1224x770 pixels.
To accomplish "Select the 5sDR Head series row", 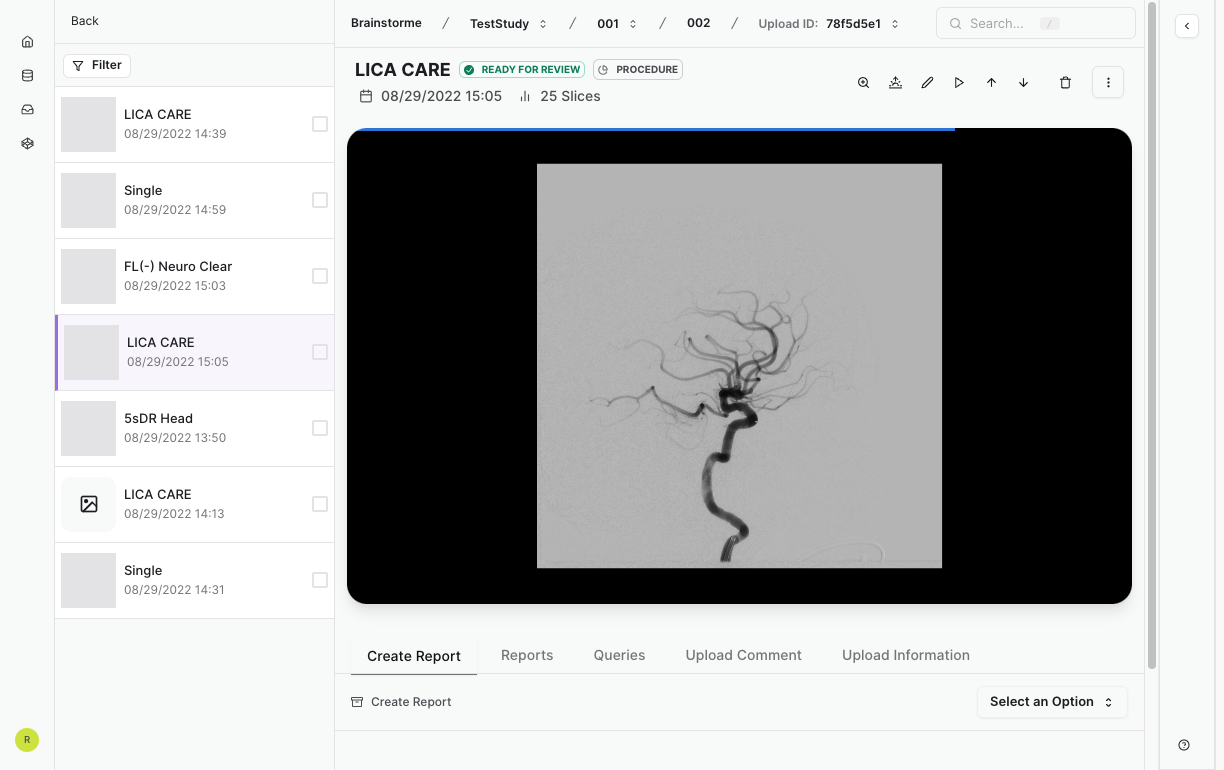I will (x=194, y=428).
